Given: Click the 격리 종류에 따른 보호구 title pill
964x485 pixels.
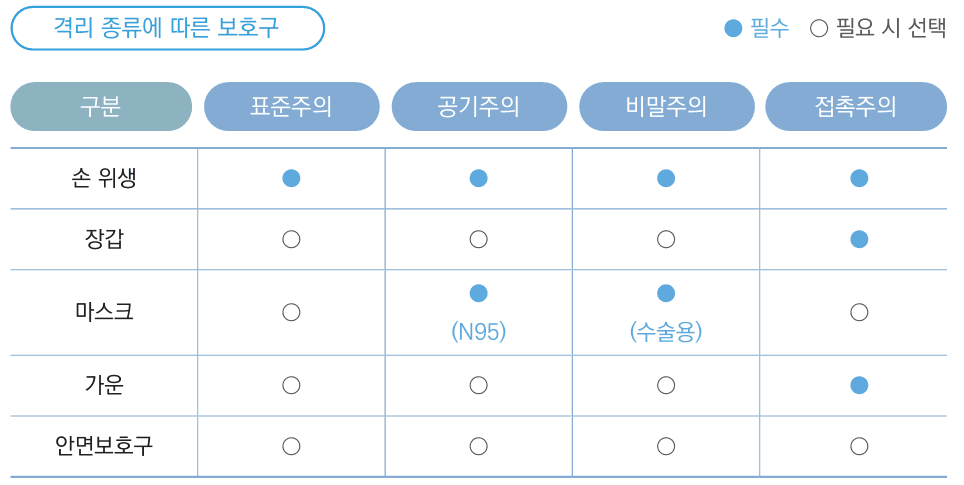Looking at the screenshot, I should [167, 28].
